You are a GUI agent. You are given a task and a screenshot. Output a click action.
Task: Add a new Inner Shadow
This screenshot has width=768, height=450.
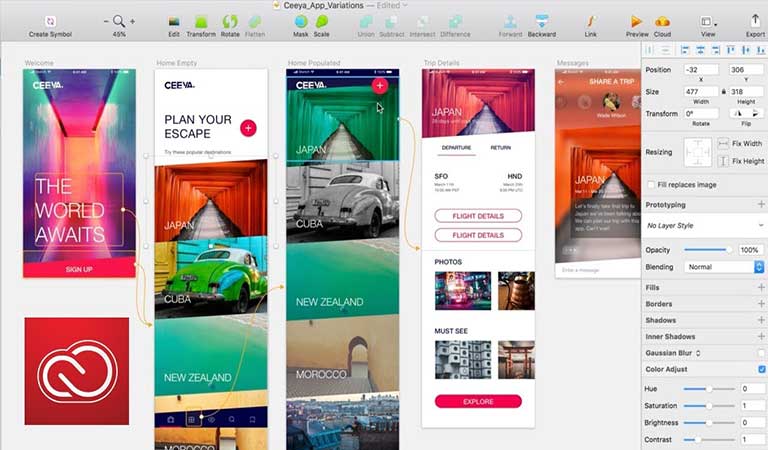click(x=761, y=336)
